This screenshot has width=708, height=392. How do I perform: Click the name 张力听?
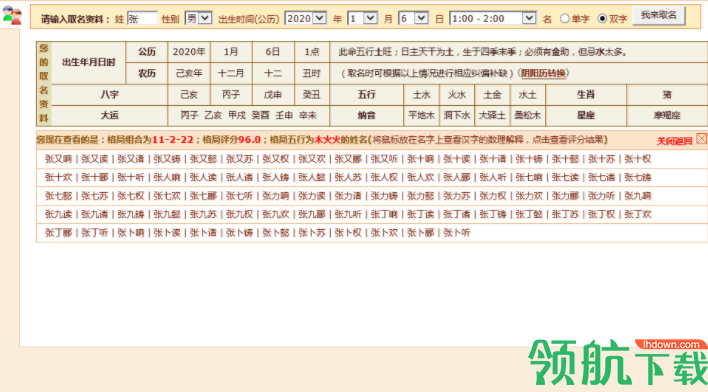(x=601, y=196)
